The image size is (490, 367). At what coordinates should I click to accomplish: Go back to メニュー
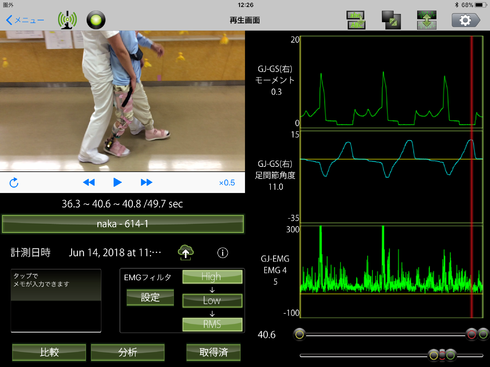point(25,20)
